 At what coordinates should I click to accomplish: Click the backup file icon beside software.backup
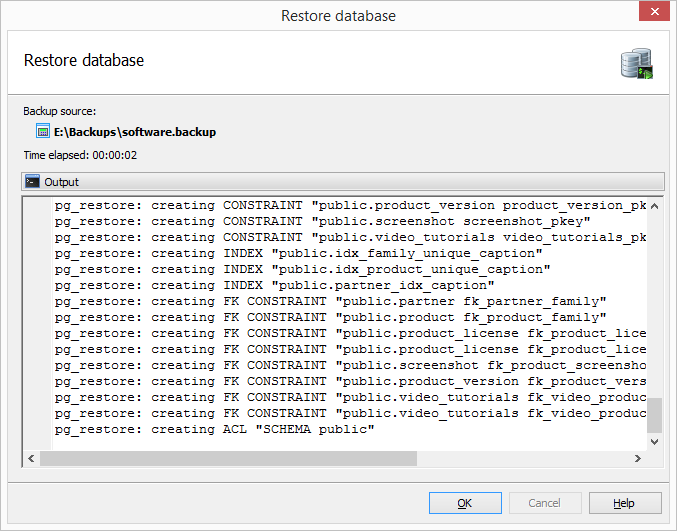click(x=42, y=131)
